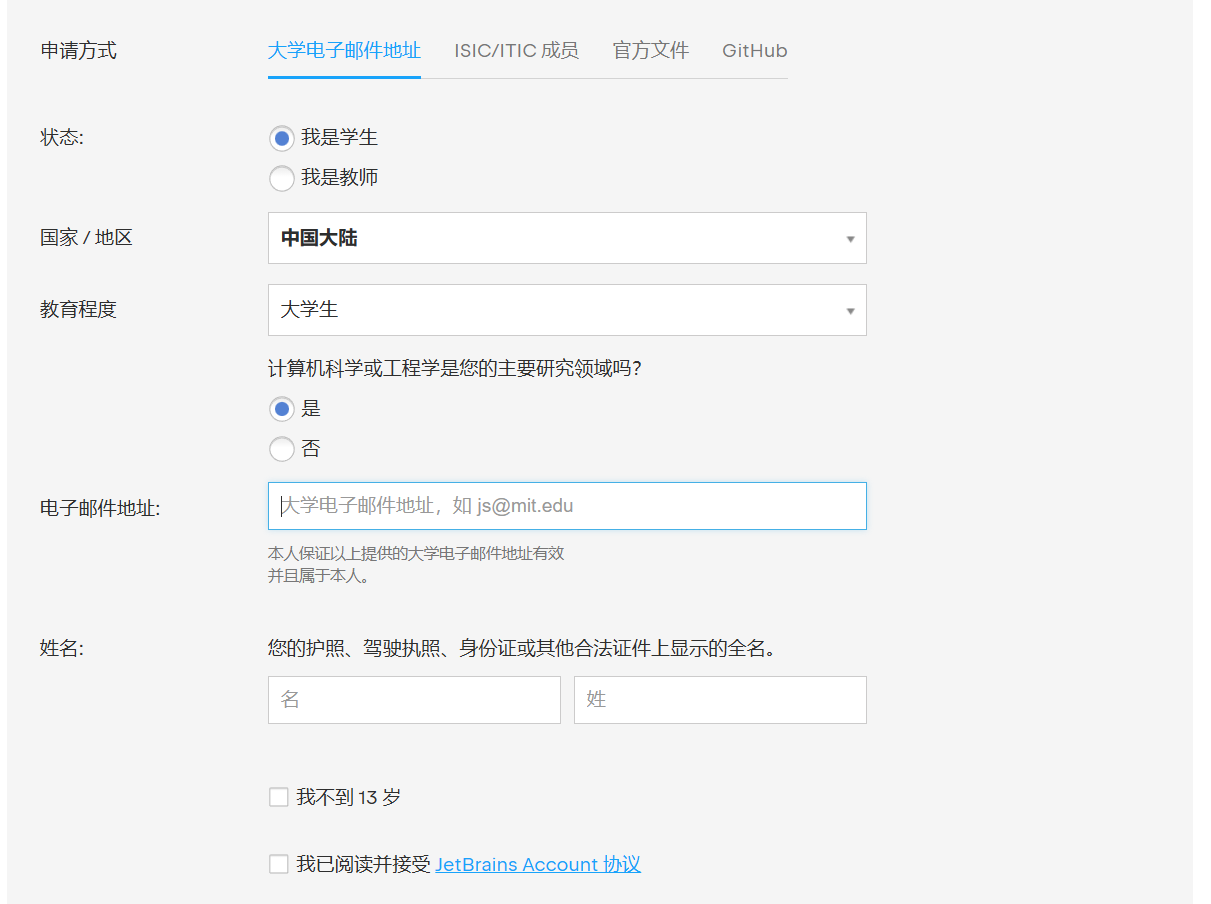The height and width of the screenshot is (904, 1211).
Task: Switch to the ISIC/ITIC 成员 tab
Action: 516,51
